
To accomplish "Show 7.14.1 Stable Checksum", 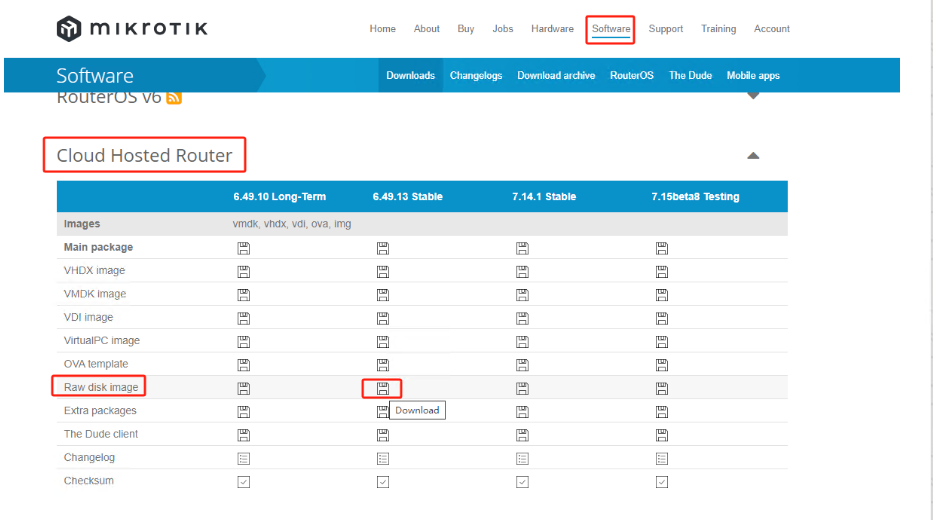I will coord(522,482).
